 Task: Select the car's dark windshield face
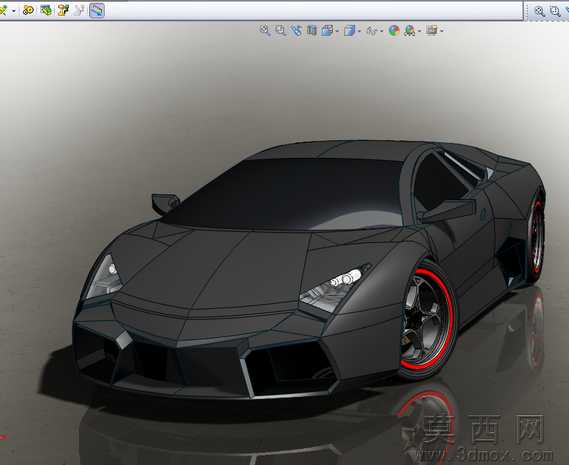tap(290, 194)
